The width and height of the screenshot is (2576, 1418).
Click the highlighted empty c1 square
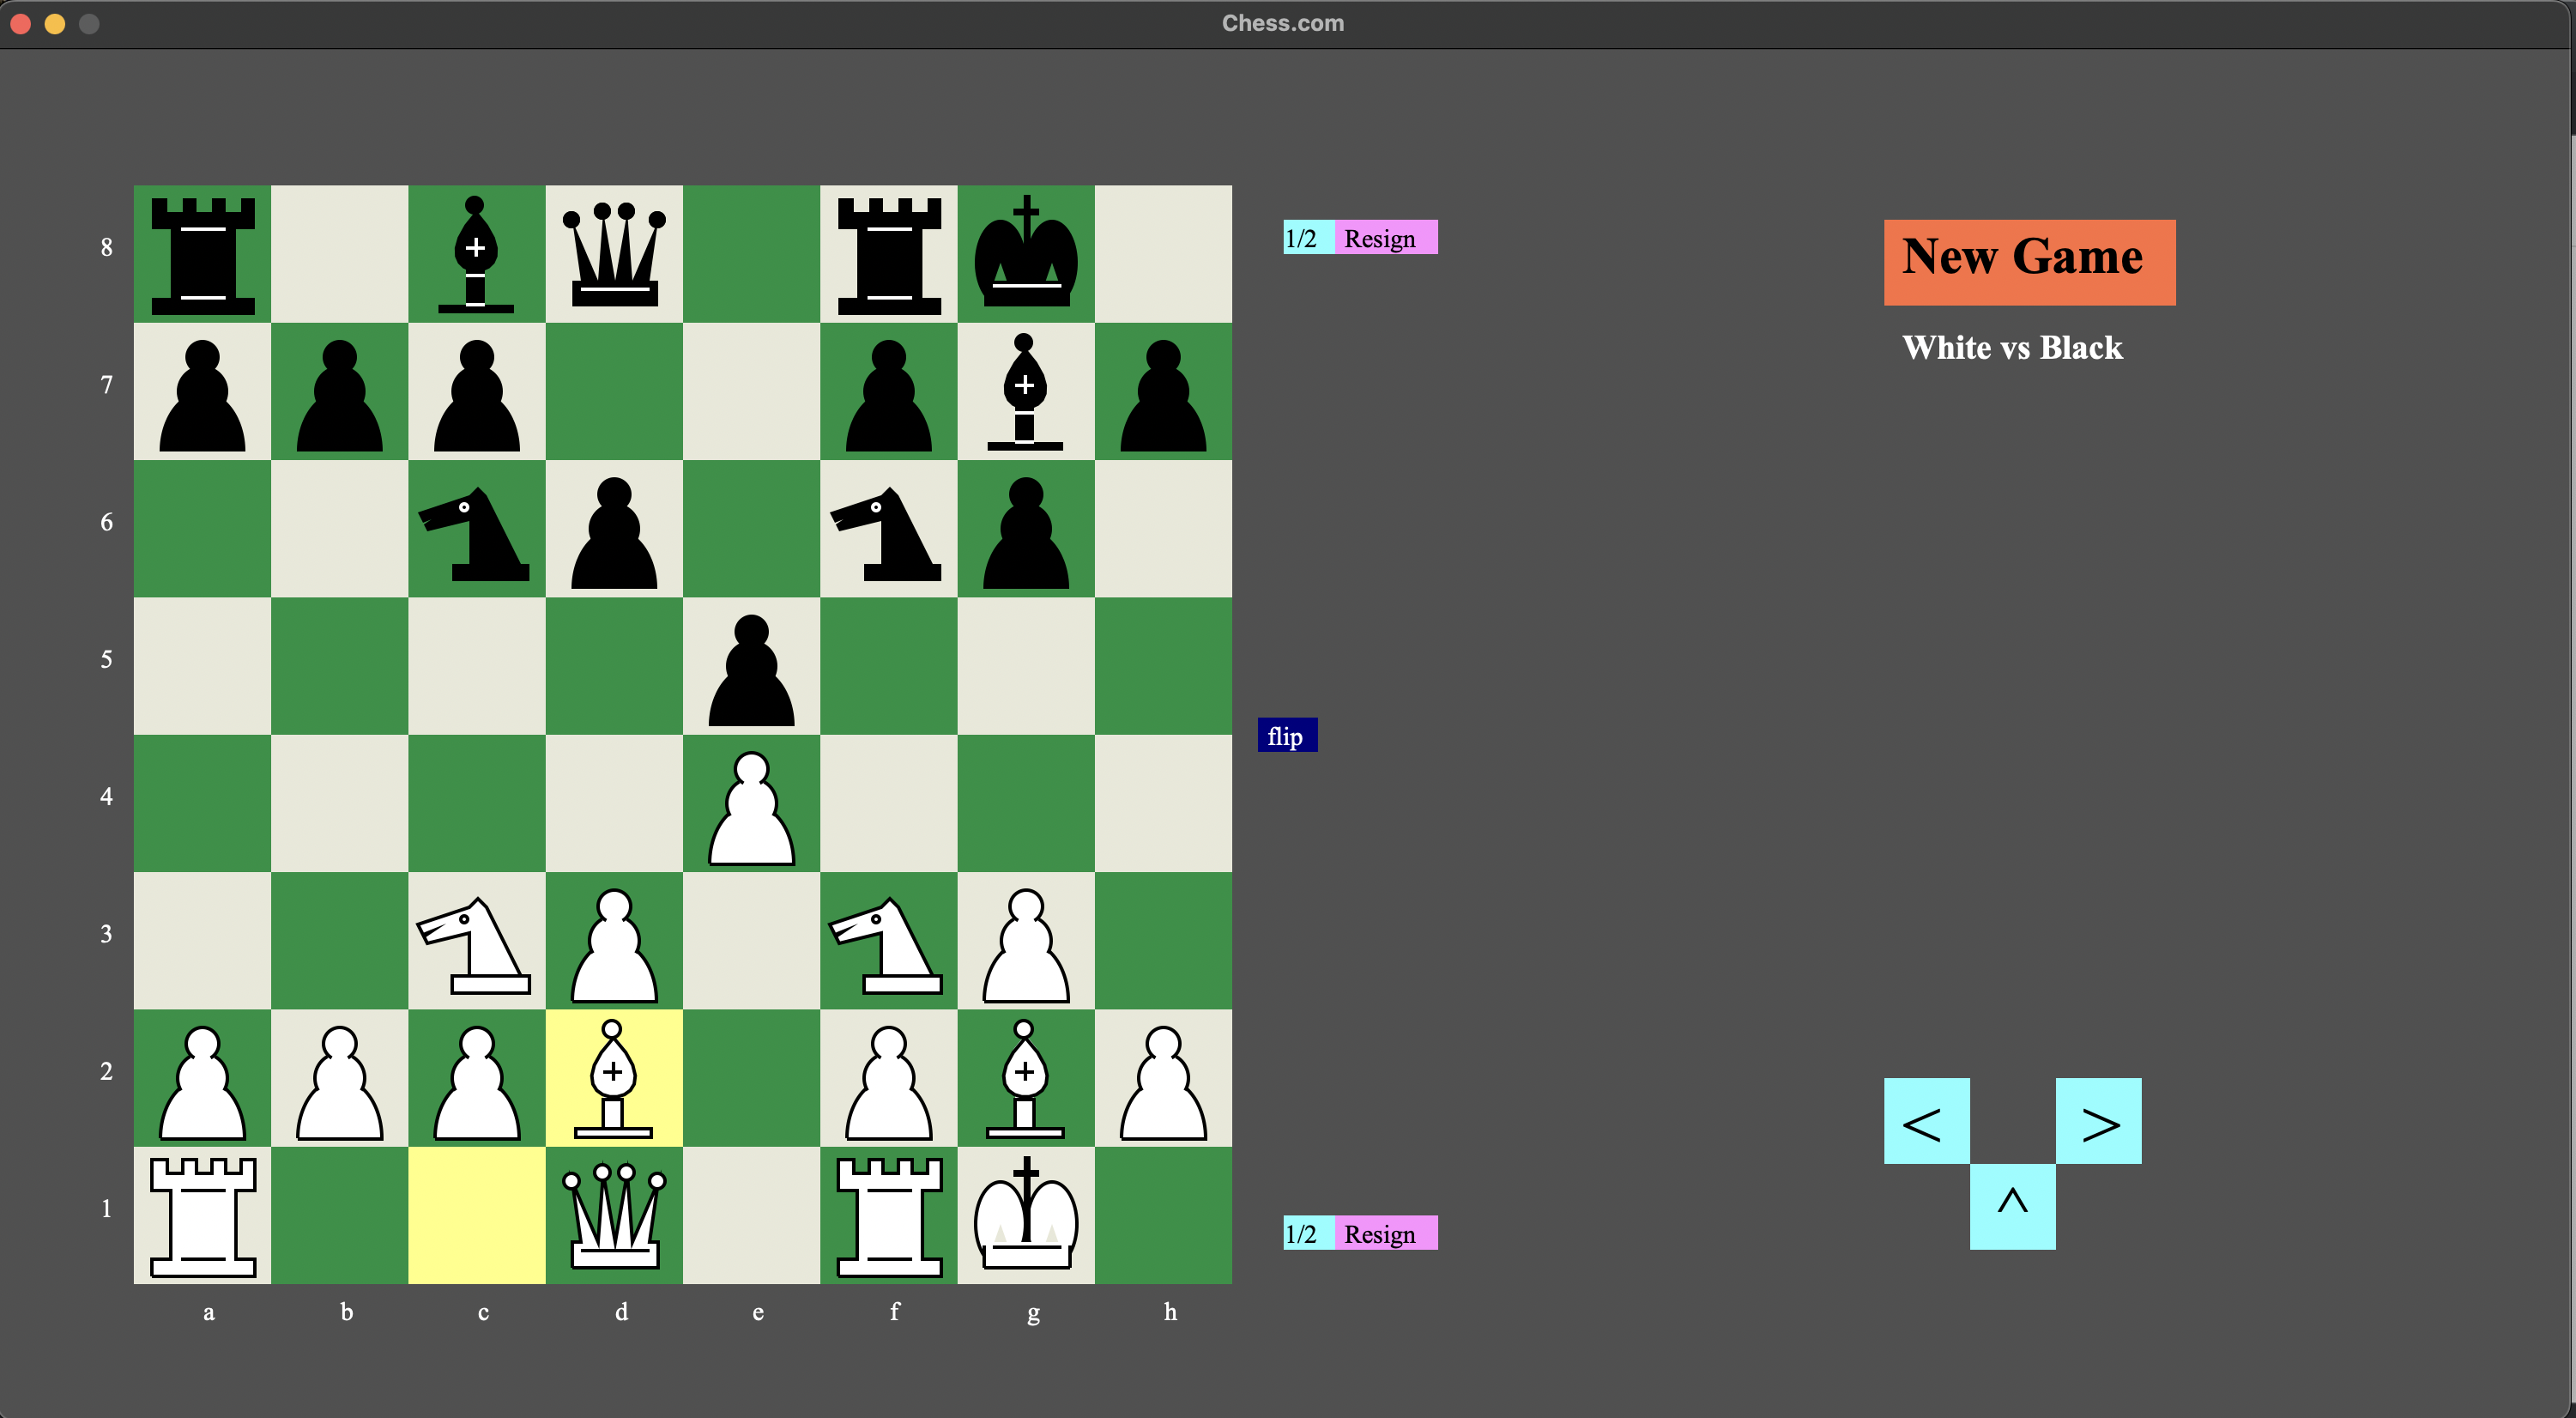pos(476,1215)
